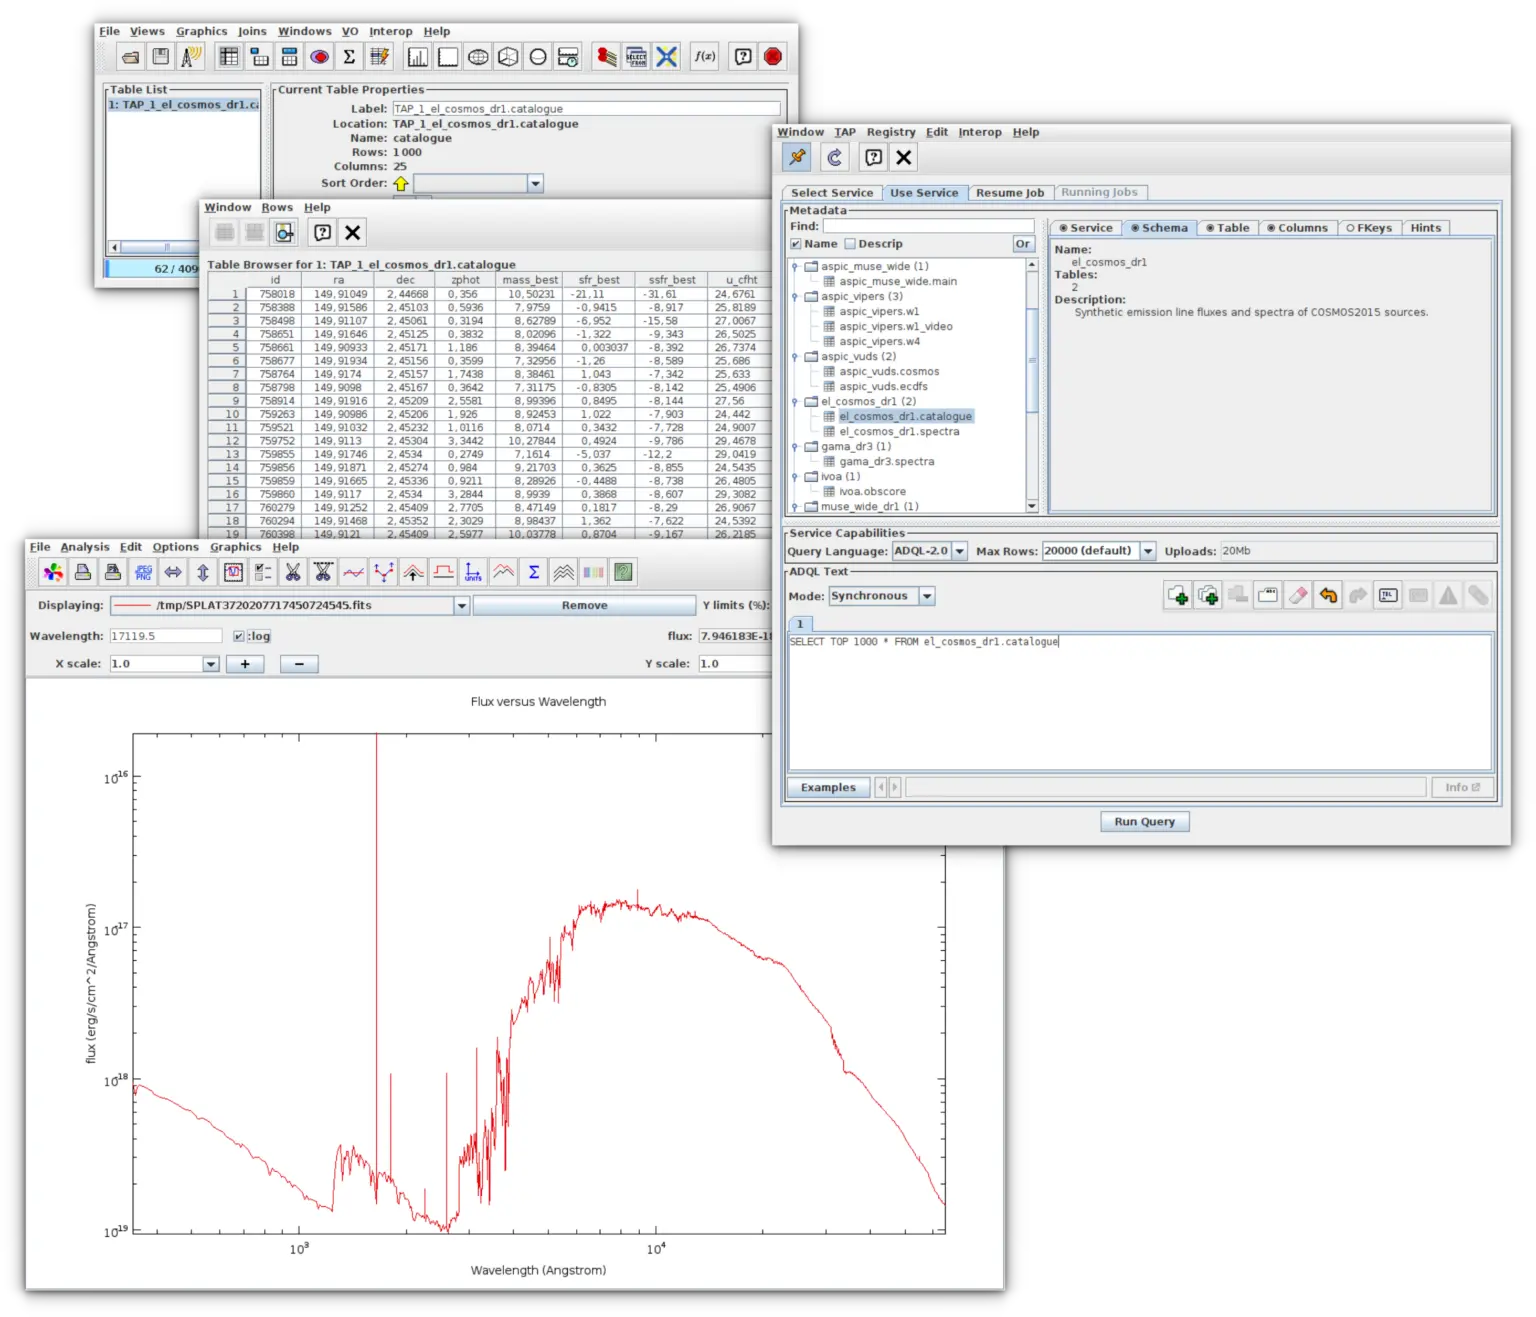Image resolution: width=1536 pixels, height=1317 pixels.
Task: Open the sky plot window icon
Action: click(x=478, y=57)
